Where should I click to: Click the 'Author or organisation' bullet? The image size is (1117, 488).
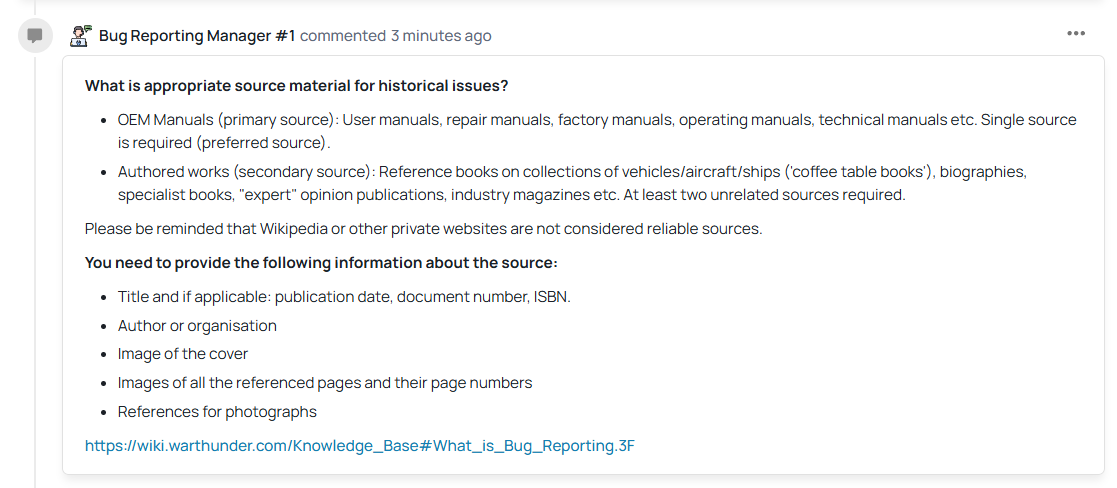(197, 326)
